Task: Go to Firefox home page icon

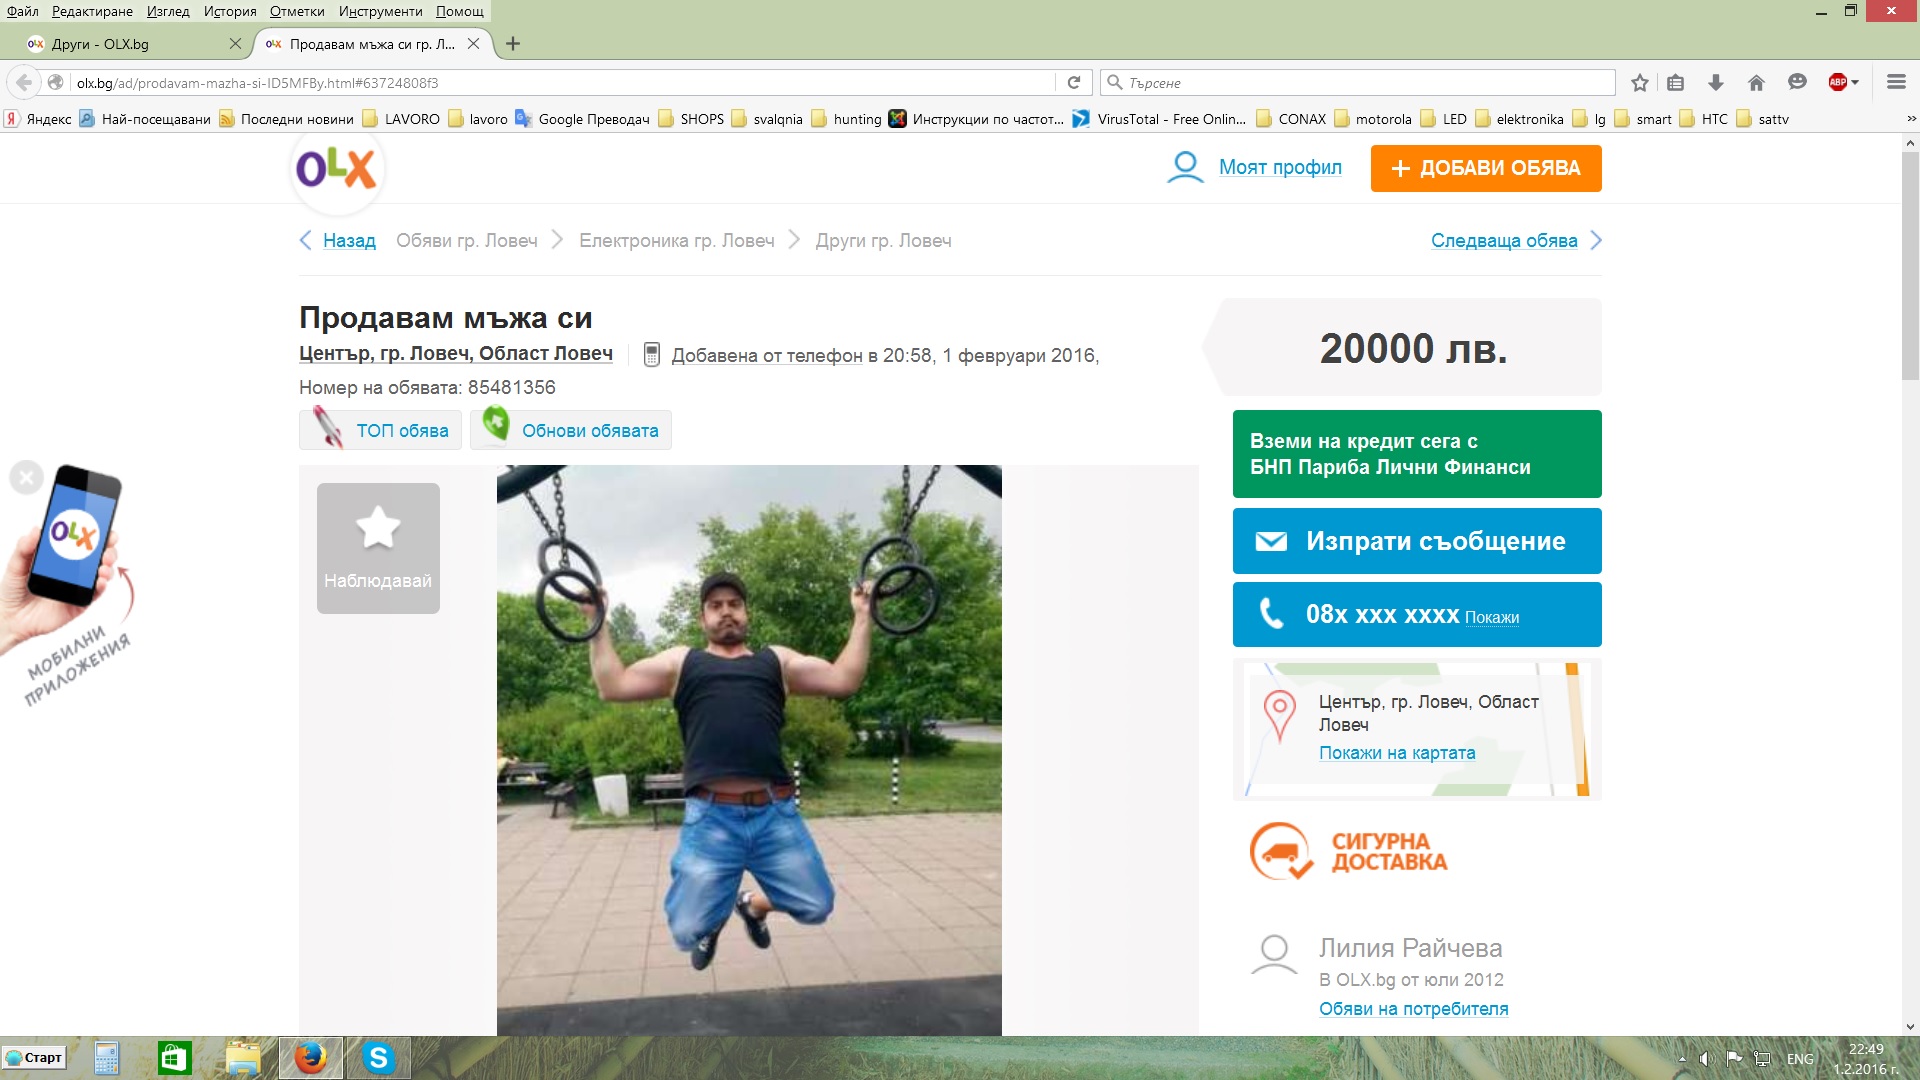Action: tap(1756, 83)
